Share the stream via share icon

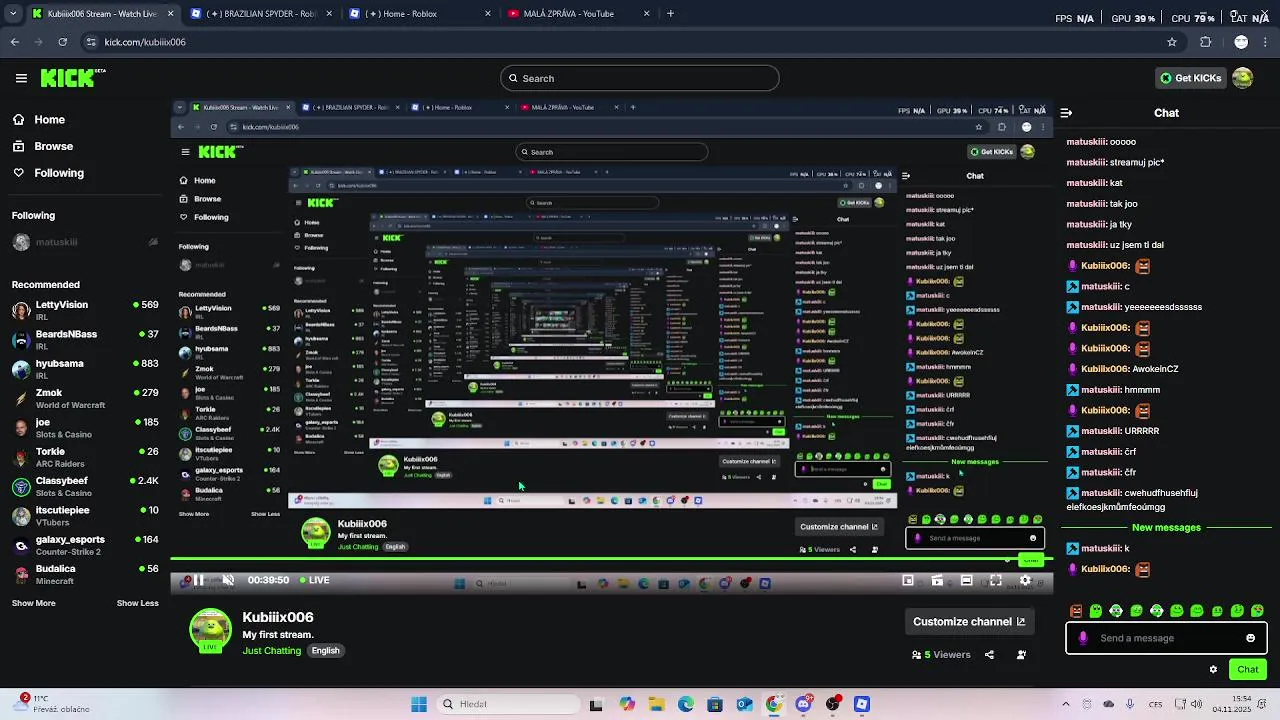point(989,655)
